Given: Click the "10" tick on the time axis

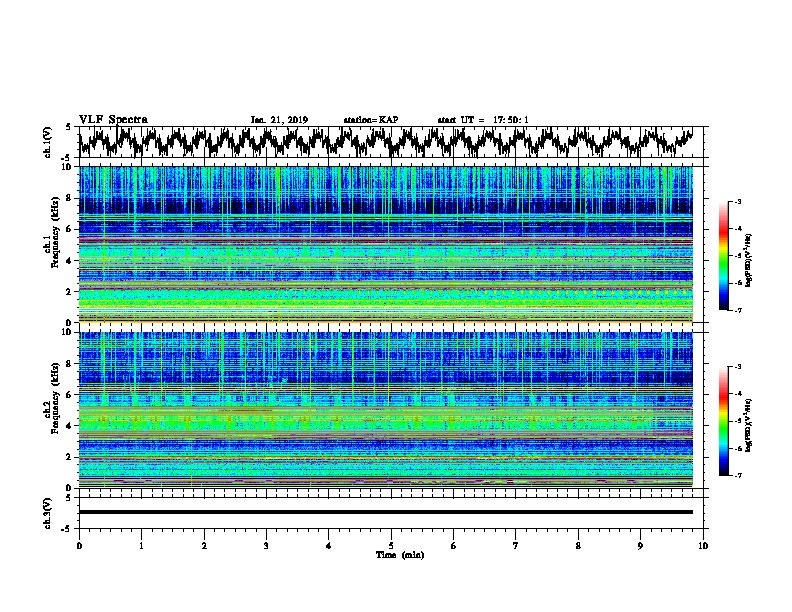Looking at the screenshot, I should tap(703, 546).
